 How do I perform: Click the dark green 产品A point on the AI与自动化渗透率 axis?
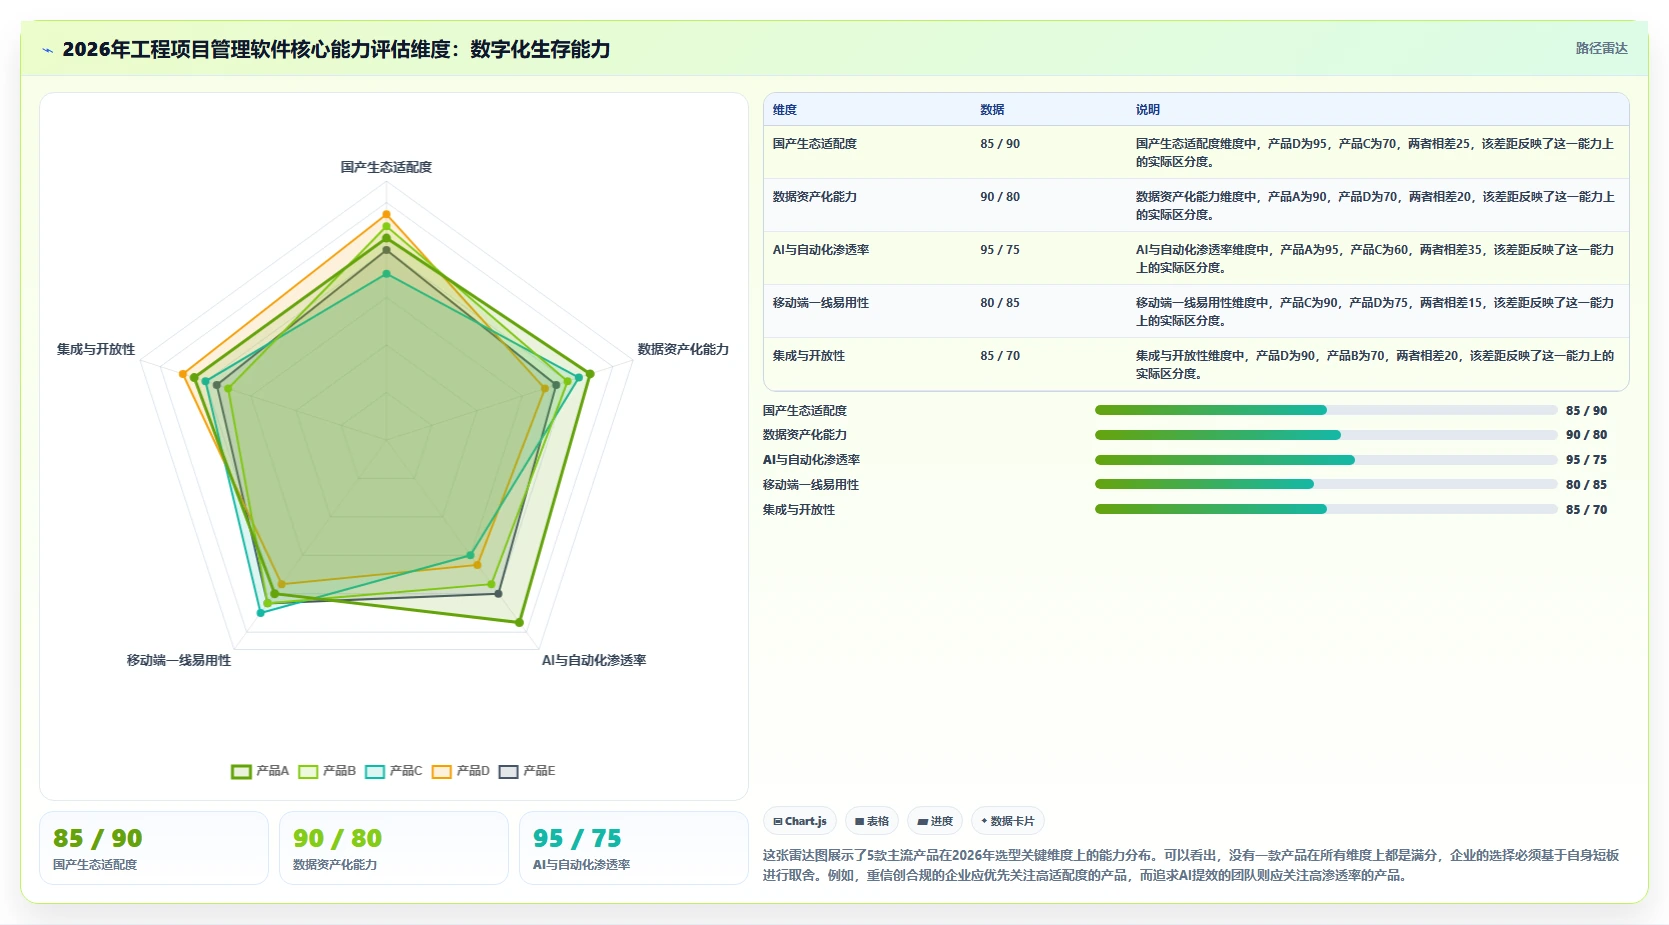click(519, 622)
